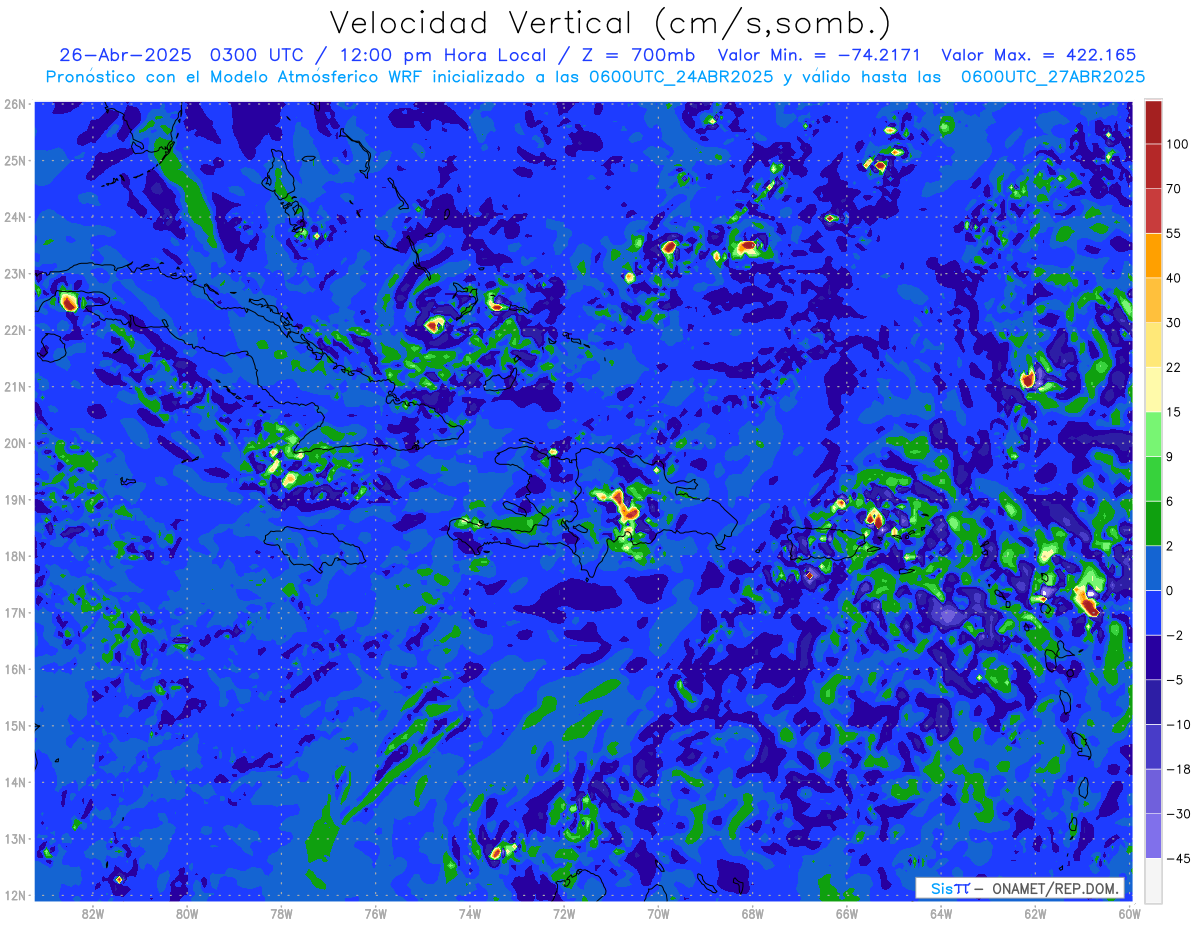Screen dimensions: 1200x927
Task: Click the "100" colorbar value label
Action: click(1177, 145)
